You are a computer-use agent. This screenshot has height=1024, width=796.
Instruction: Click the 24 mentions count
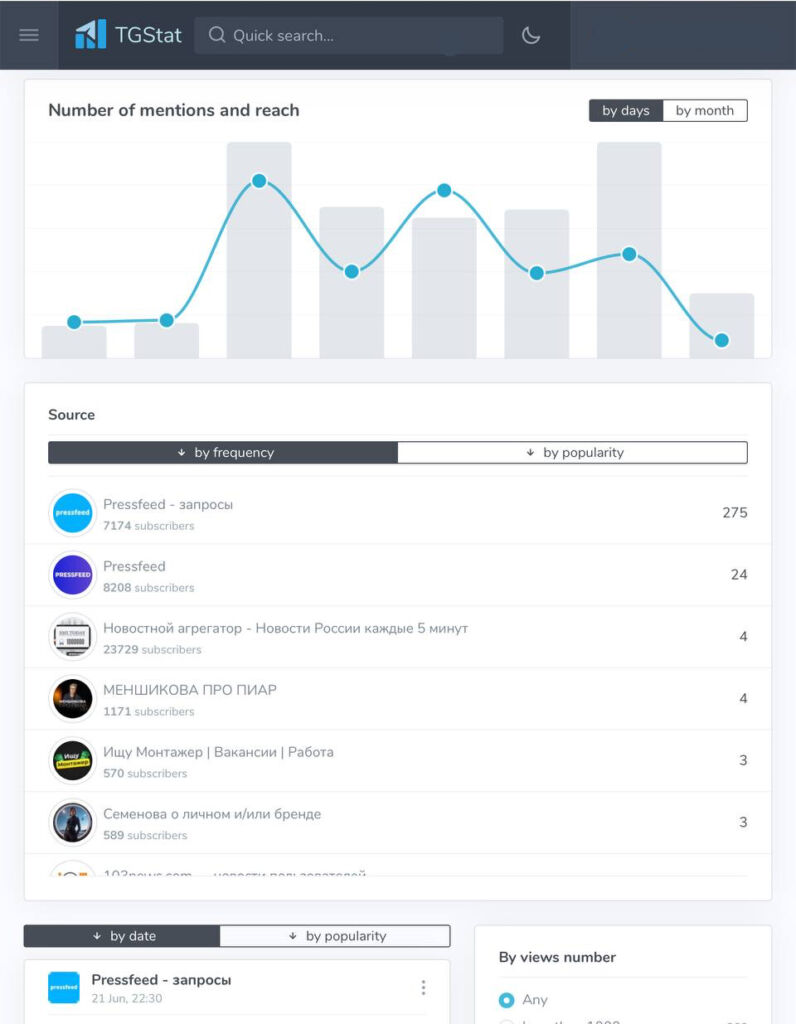pyautogui.click(x=739, y=575)
